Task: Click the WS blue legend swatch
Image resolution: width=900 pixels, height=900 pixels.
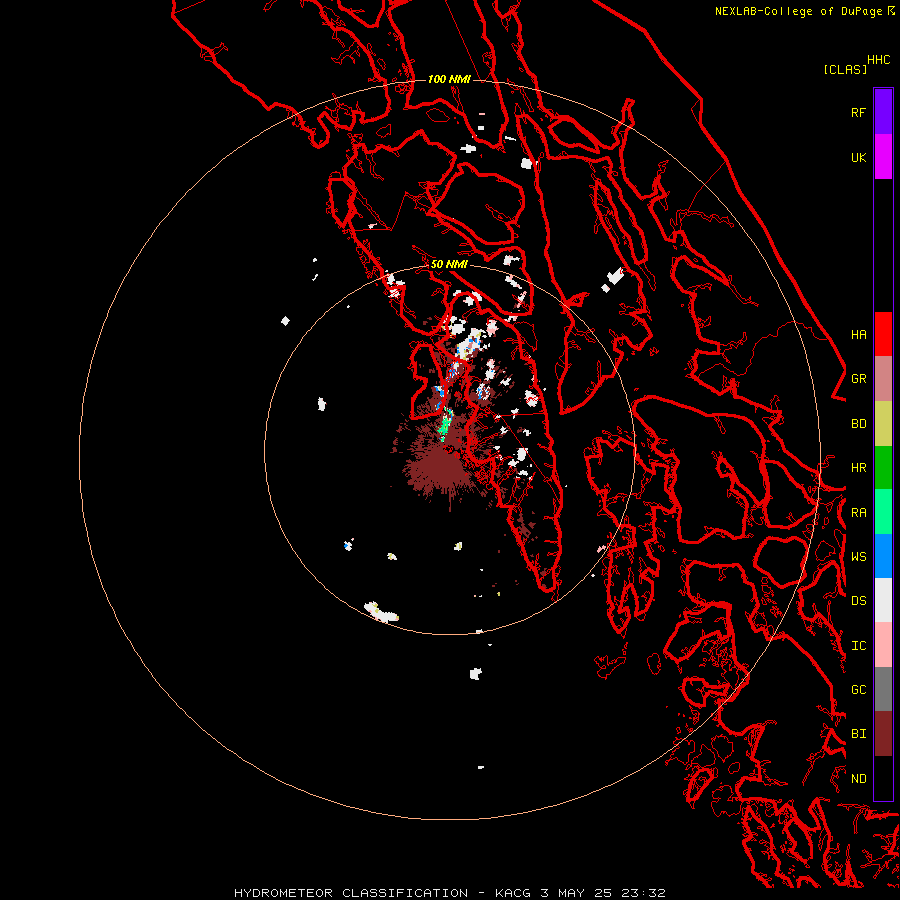Action: click(x=883, y=556)
